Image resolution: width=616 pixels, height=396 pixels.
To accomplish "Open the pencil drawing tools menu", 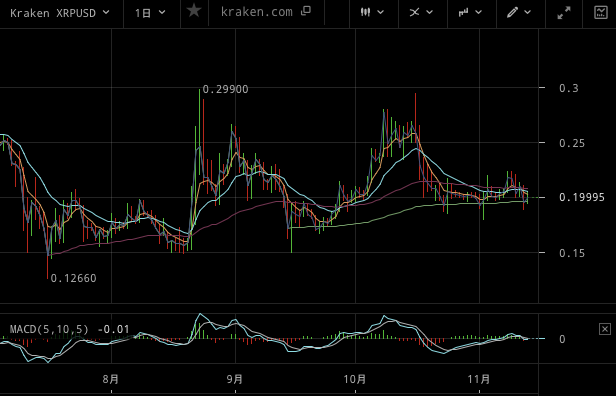I will (x=519, y=13).
